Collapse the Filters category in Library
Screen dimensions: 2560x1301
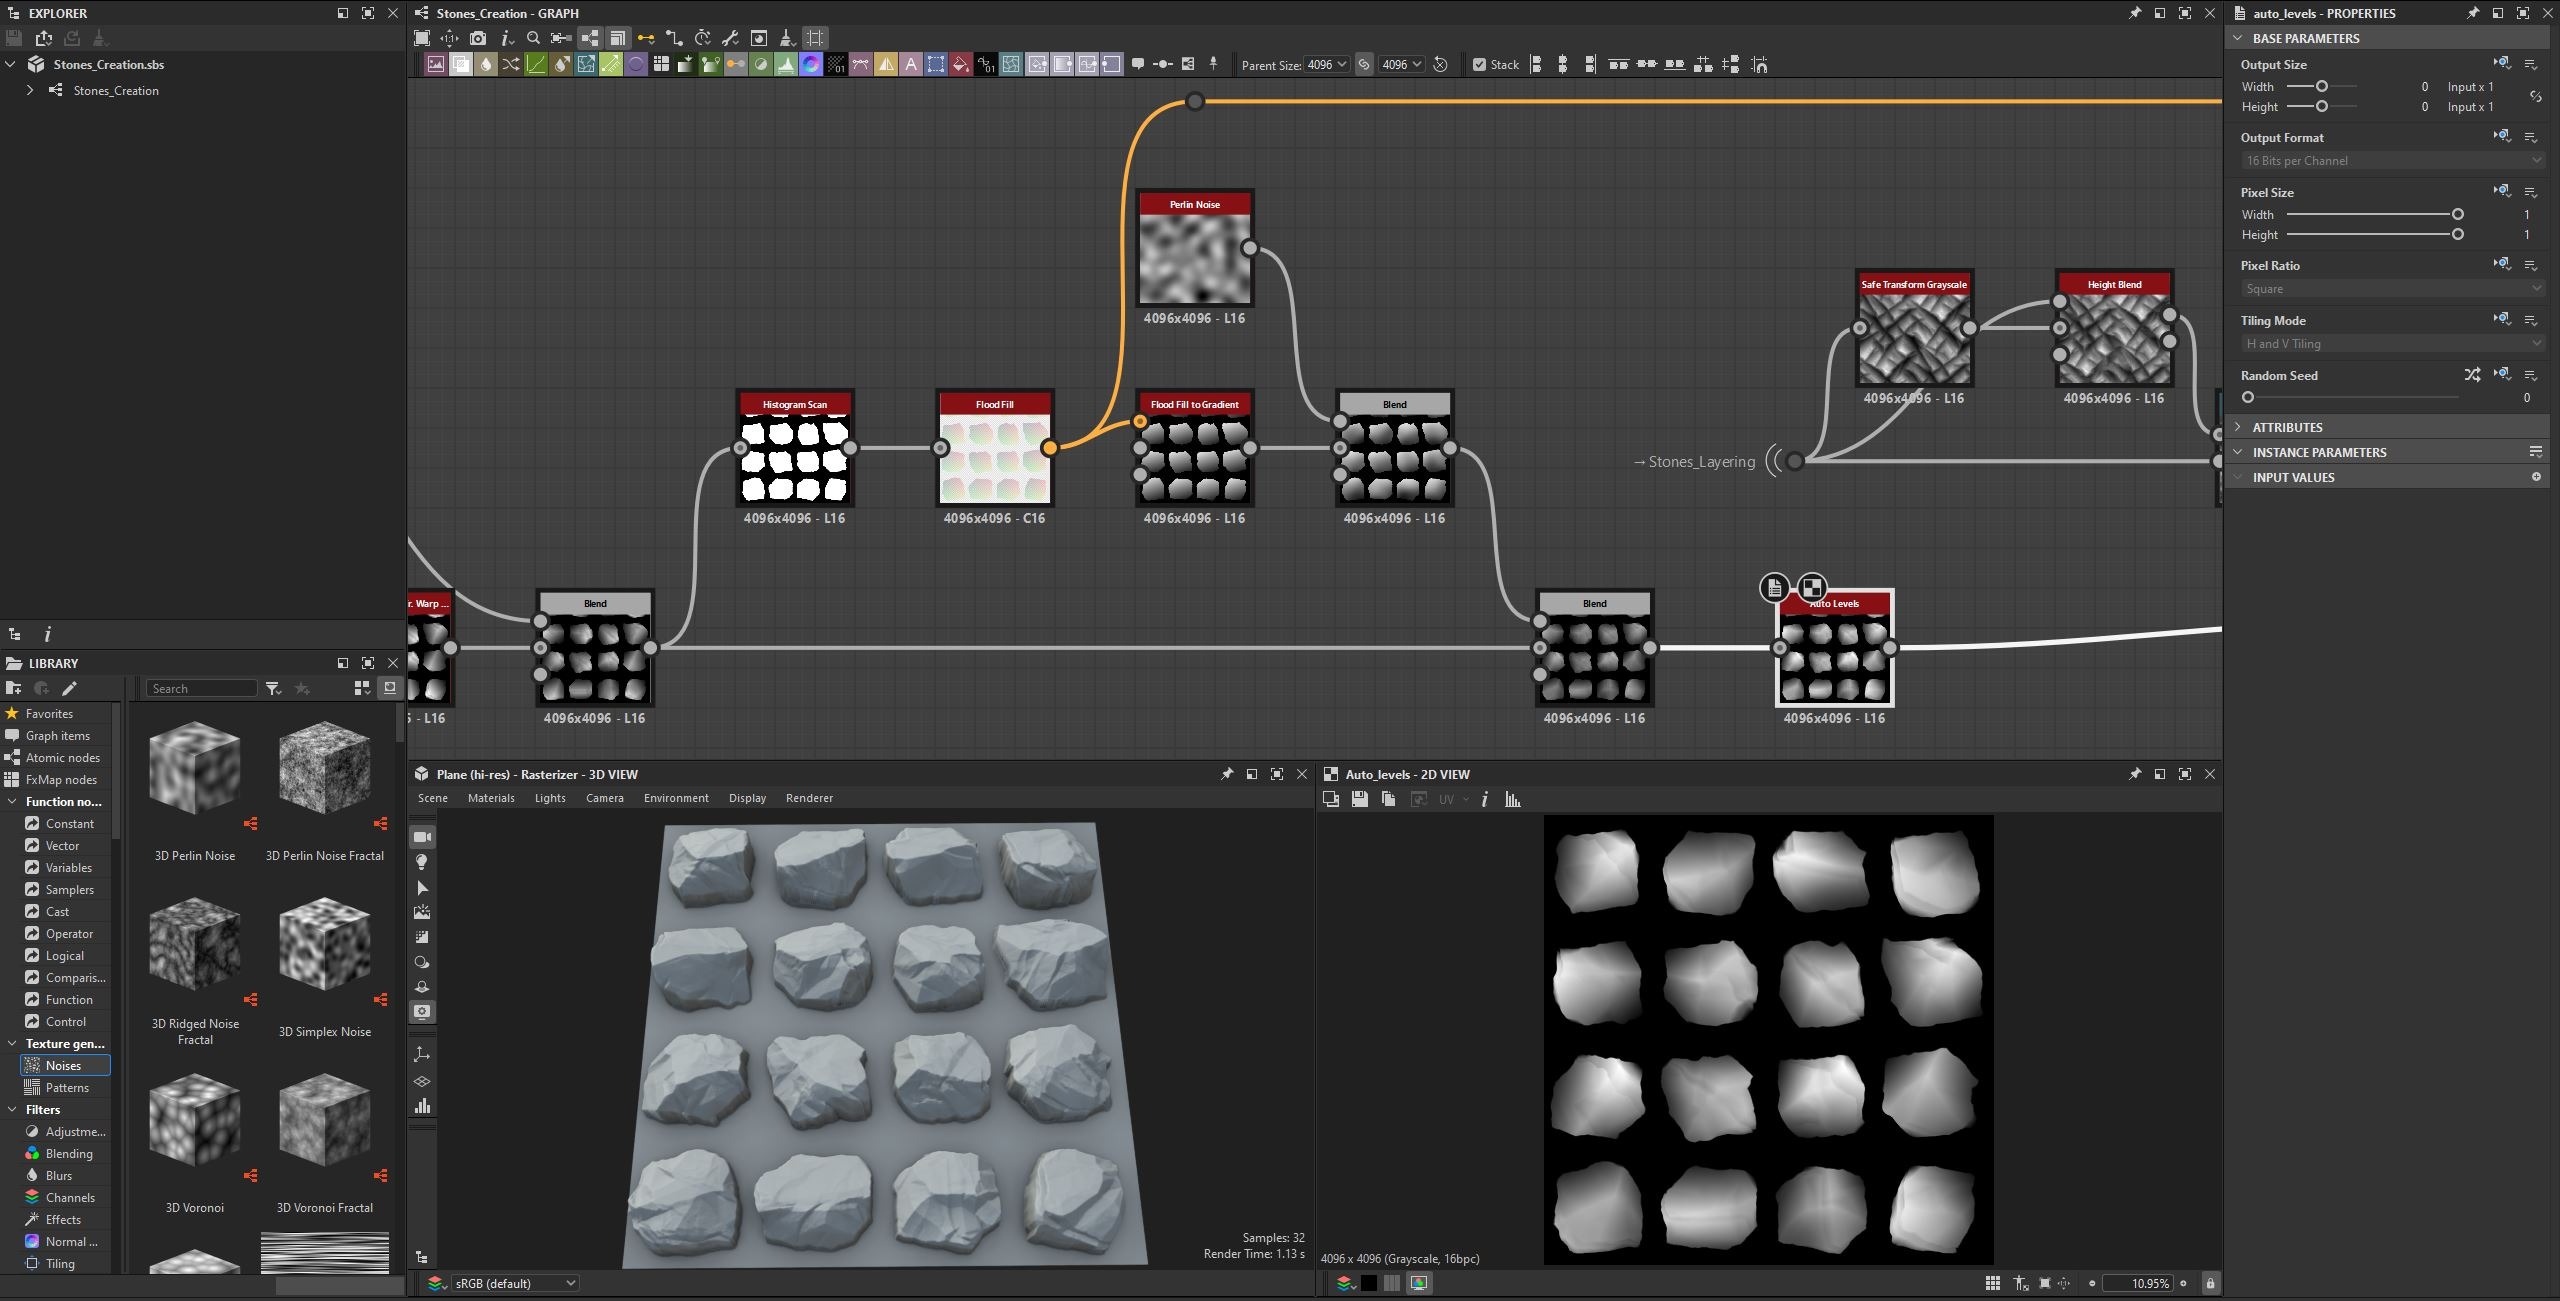coord(11,1110)
